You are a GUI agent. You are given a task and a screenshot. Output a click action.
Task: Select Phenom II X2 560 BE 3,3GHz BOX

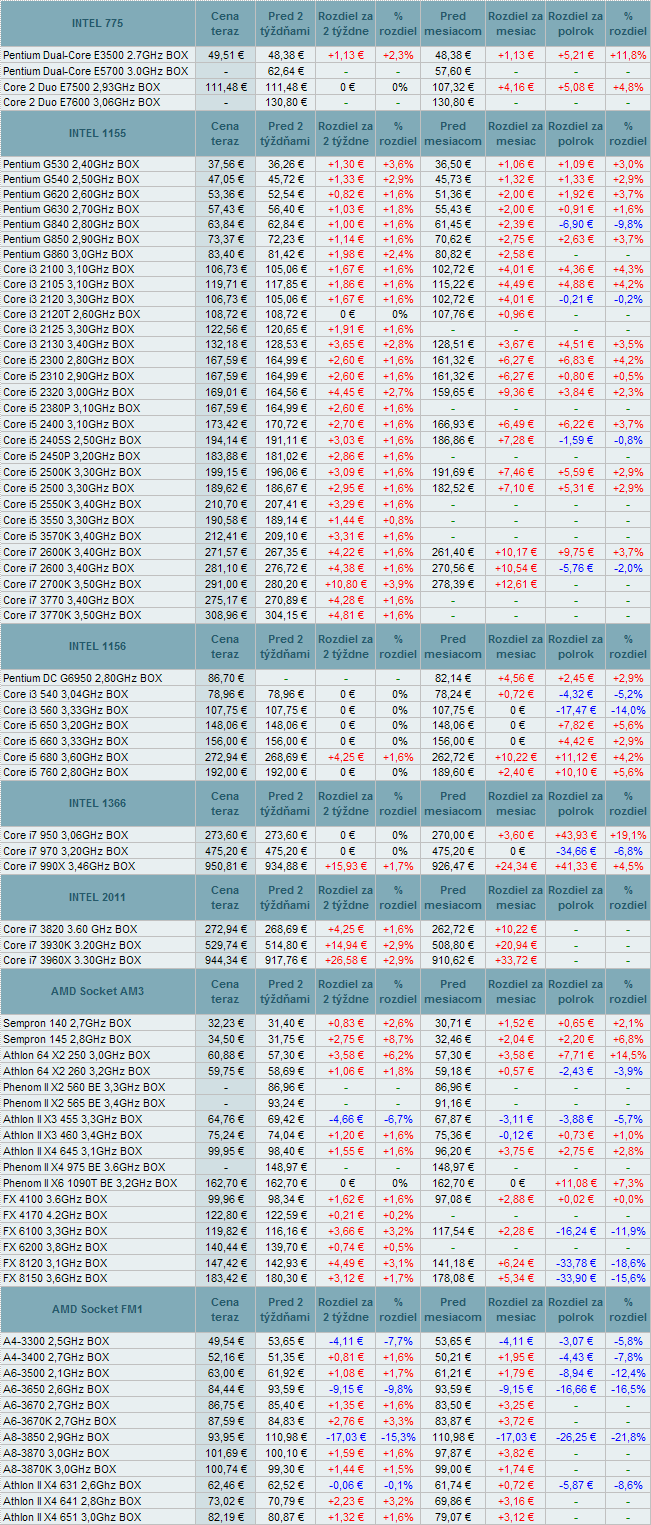click(84, 1086)
